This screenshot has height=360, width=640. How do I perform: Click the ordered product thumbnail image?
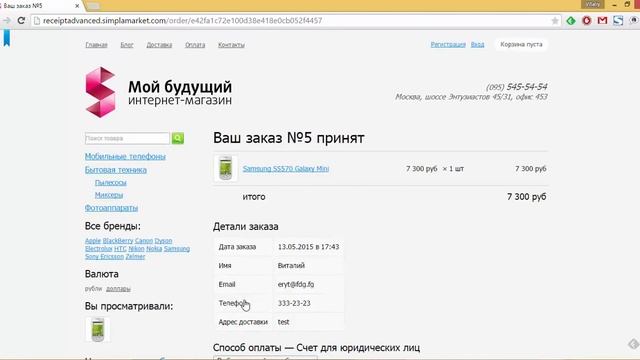point(226,168)
